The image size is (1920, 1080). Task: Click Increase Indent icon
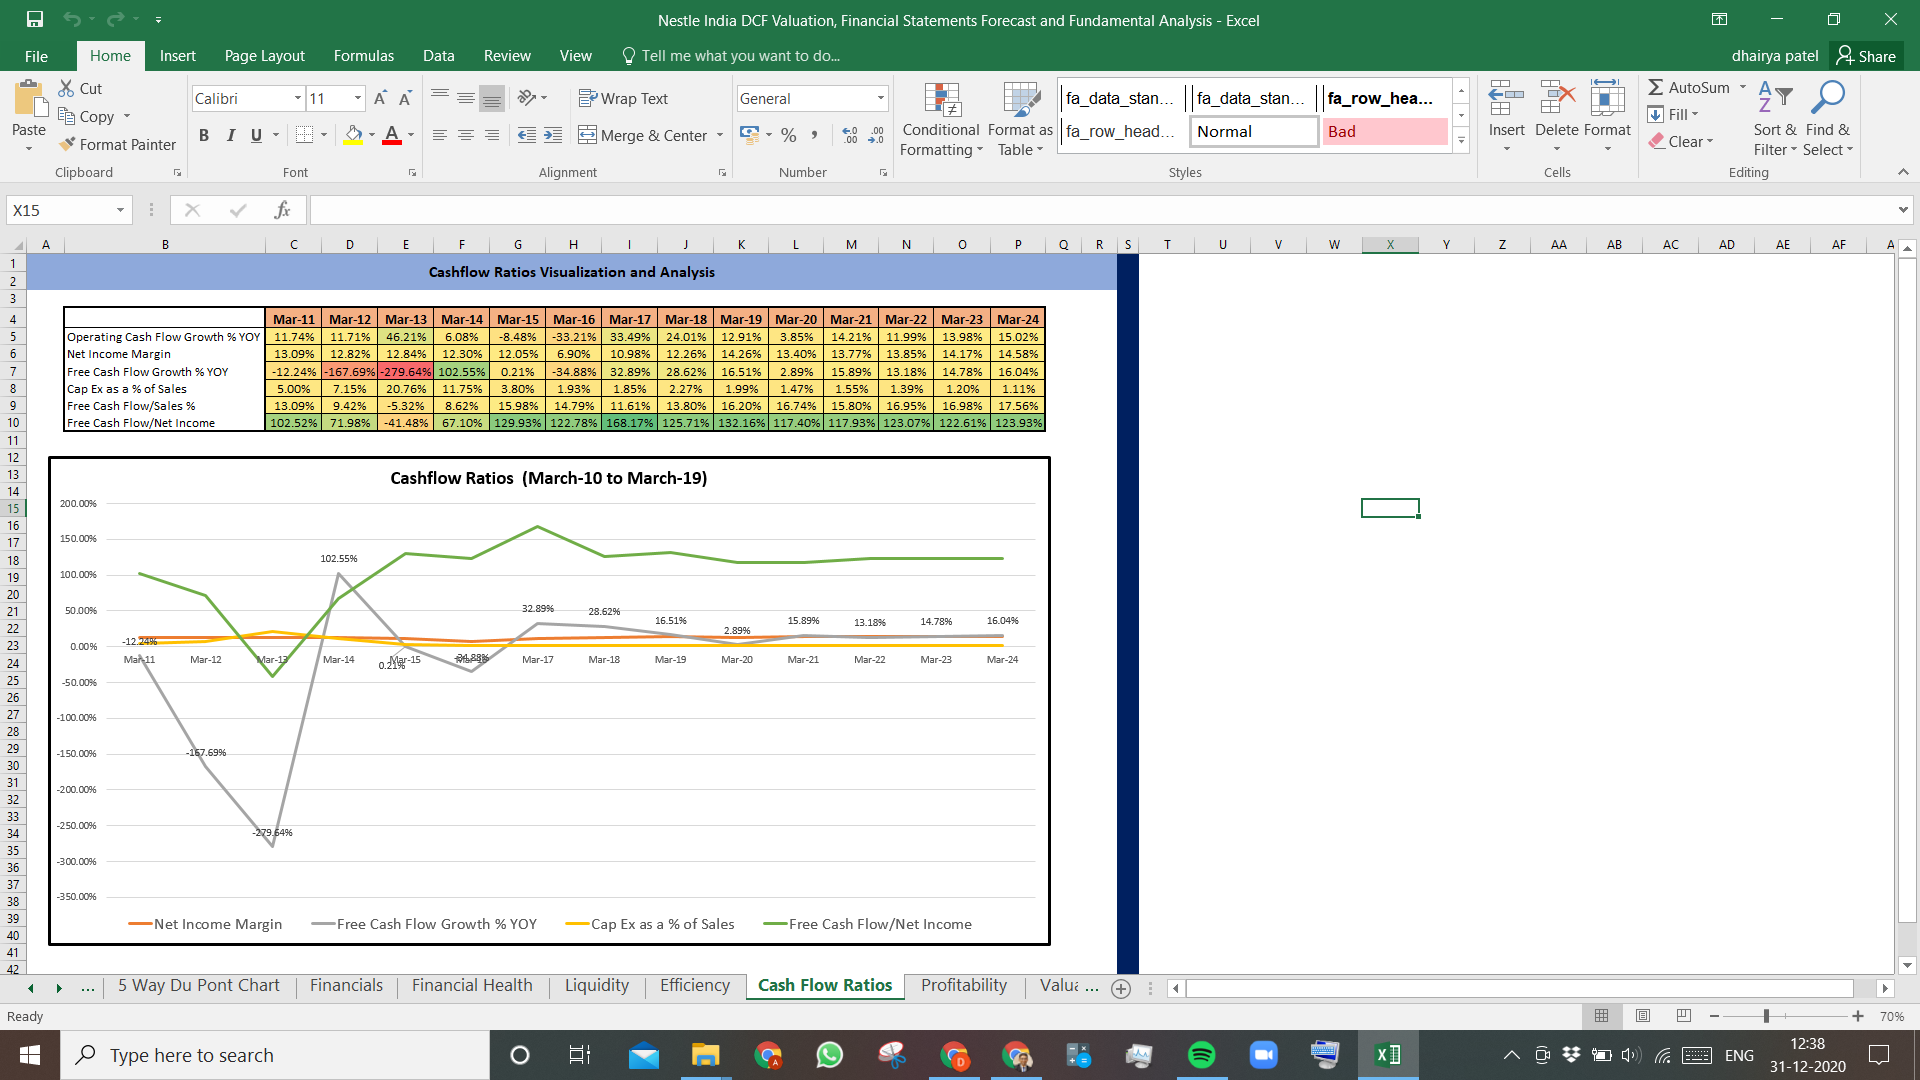point(553,135)
